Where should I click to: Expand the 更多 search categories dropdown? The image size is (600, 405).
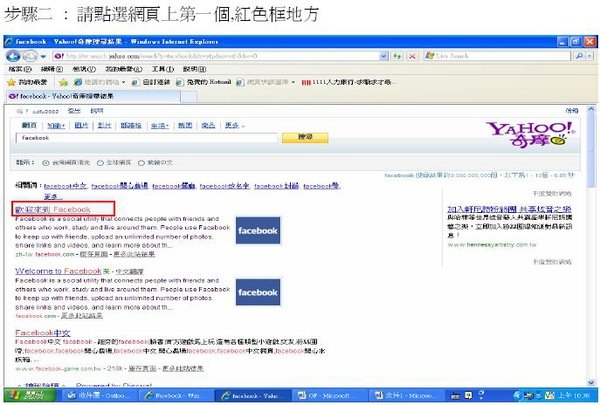234,126
